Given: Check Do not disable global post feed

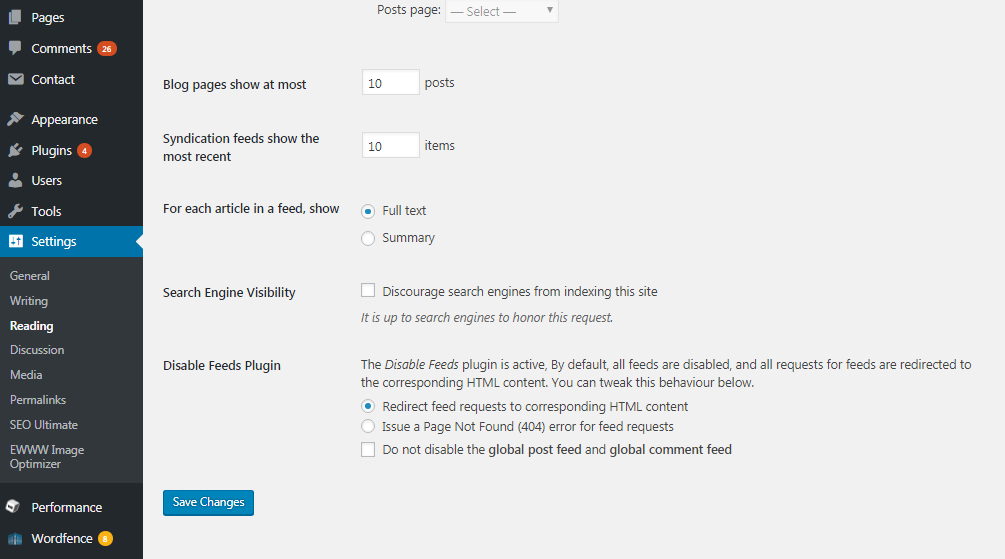Looking at the screenshot, I should tap(368, 449).
